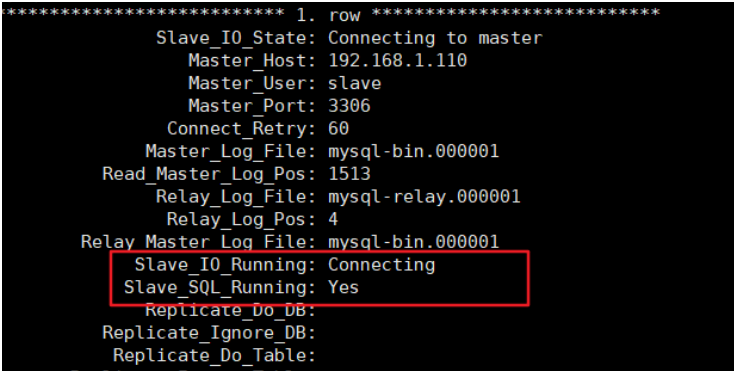Click the '1. row' header text
Screen dimensions: 737x374
click(x=328, y=15)
